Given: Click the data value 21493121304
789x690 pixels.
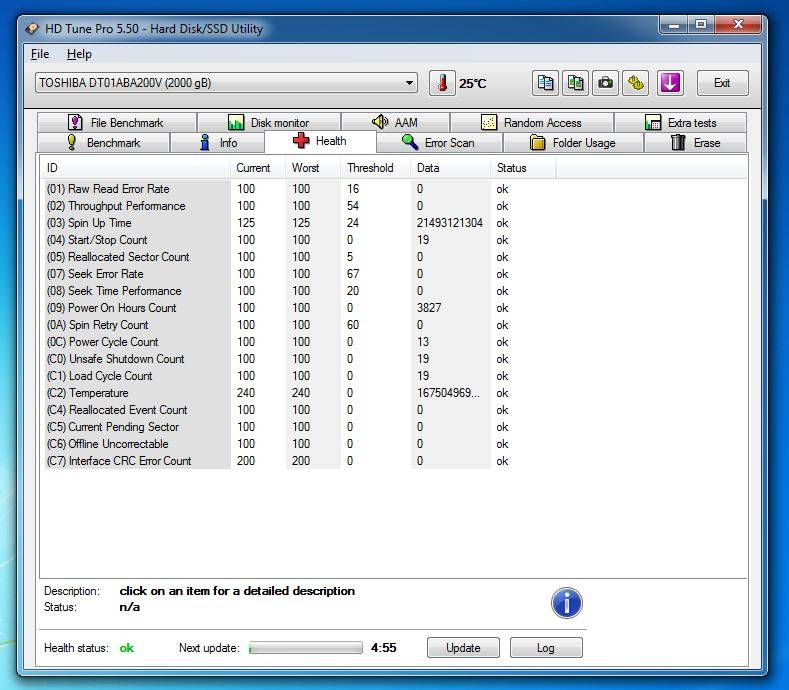Looking at the screenshot, I should coord(449,223).
